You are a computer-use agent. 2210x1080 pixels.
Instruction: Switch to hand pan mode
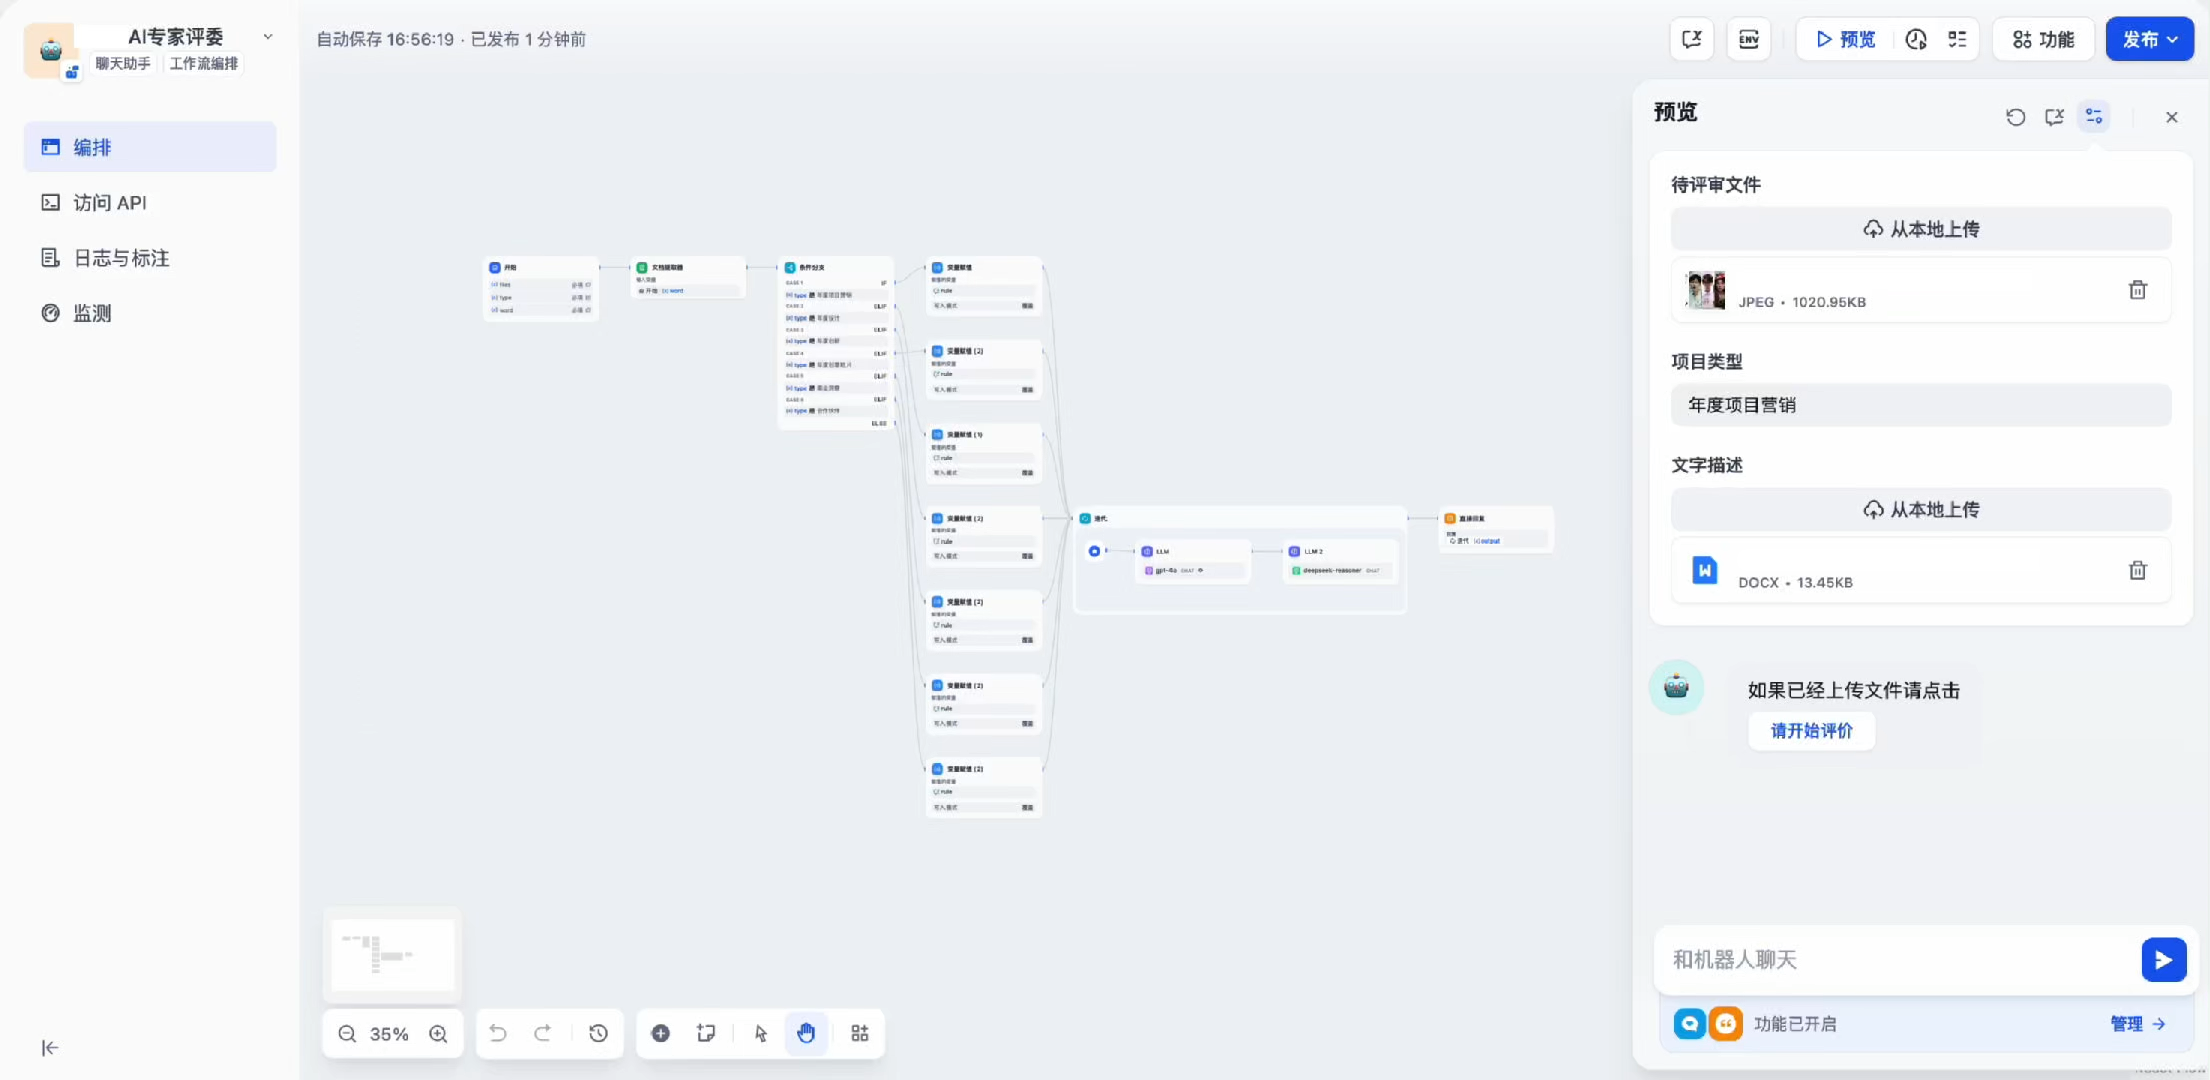click(806, 1034)
